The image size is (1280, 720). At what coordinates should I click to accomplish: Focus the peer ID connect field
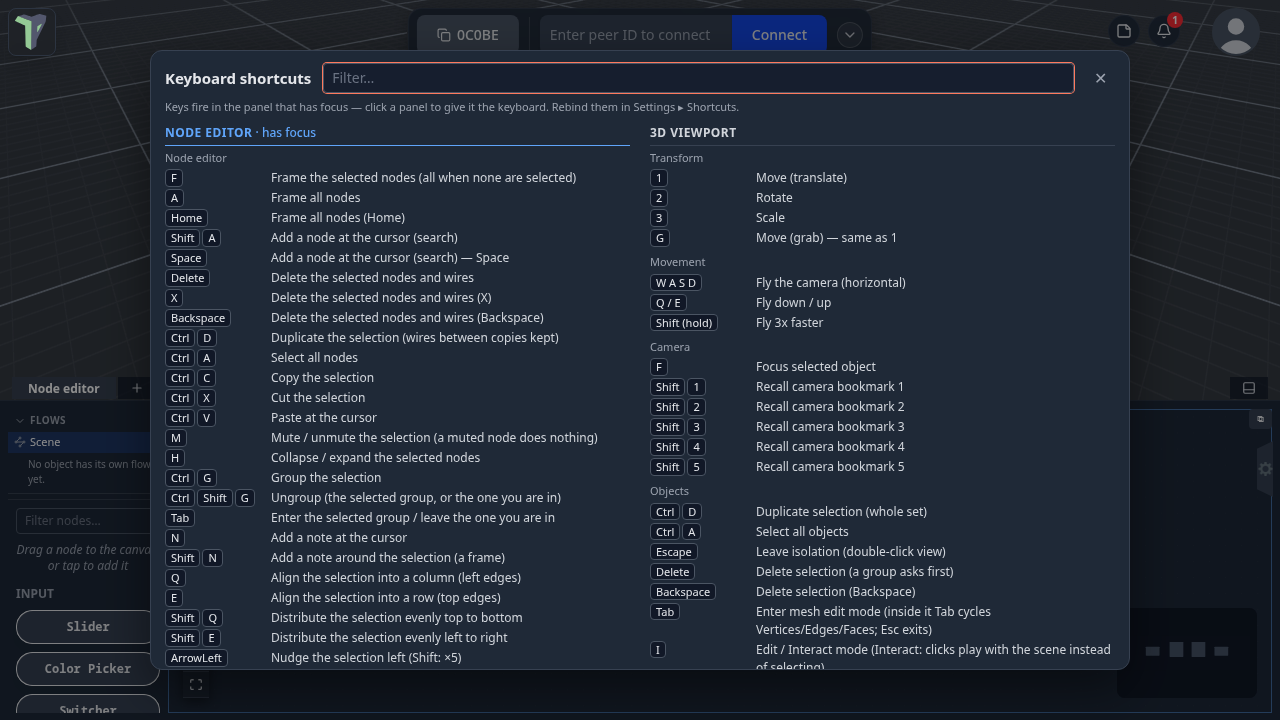click(636, 35)
